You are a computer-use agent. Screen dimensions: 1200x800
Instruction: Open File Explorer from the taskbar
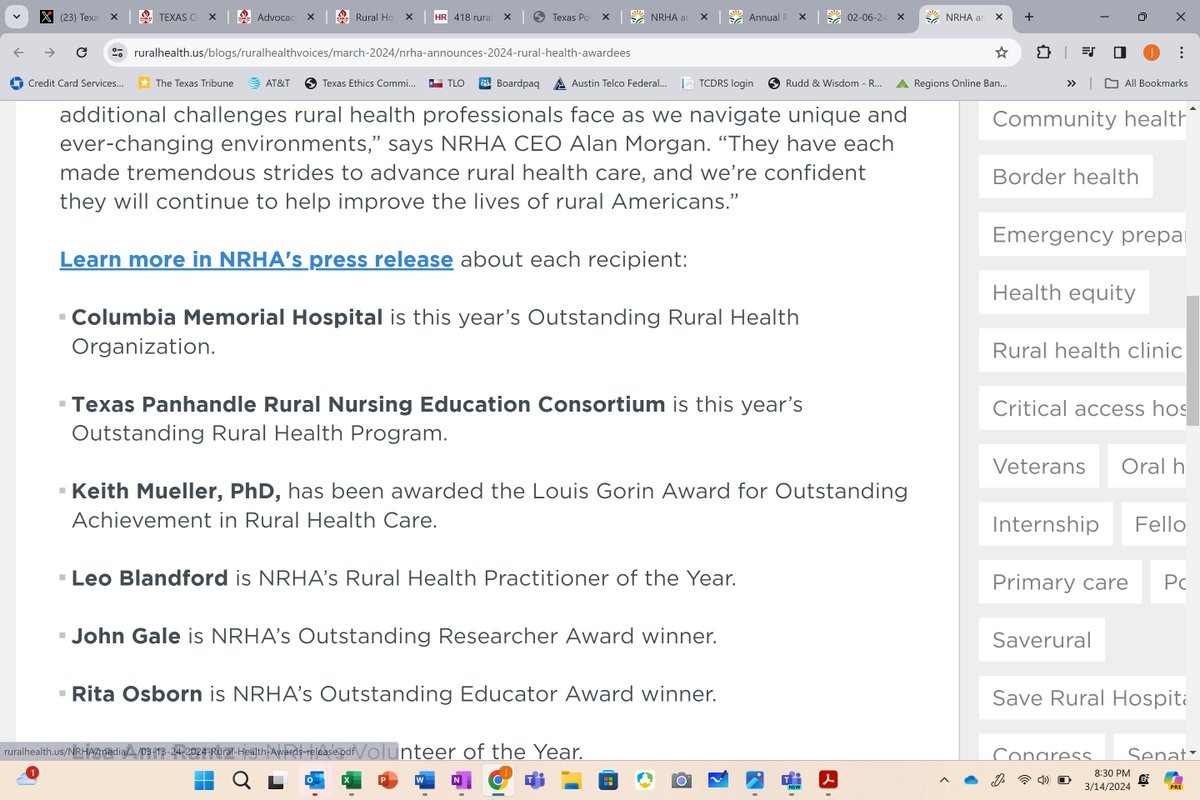(571, 780)
